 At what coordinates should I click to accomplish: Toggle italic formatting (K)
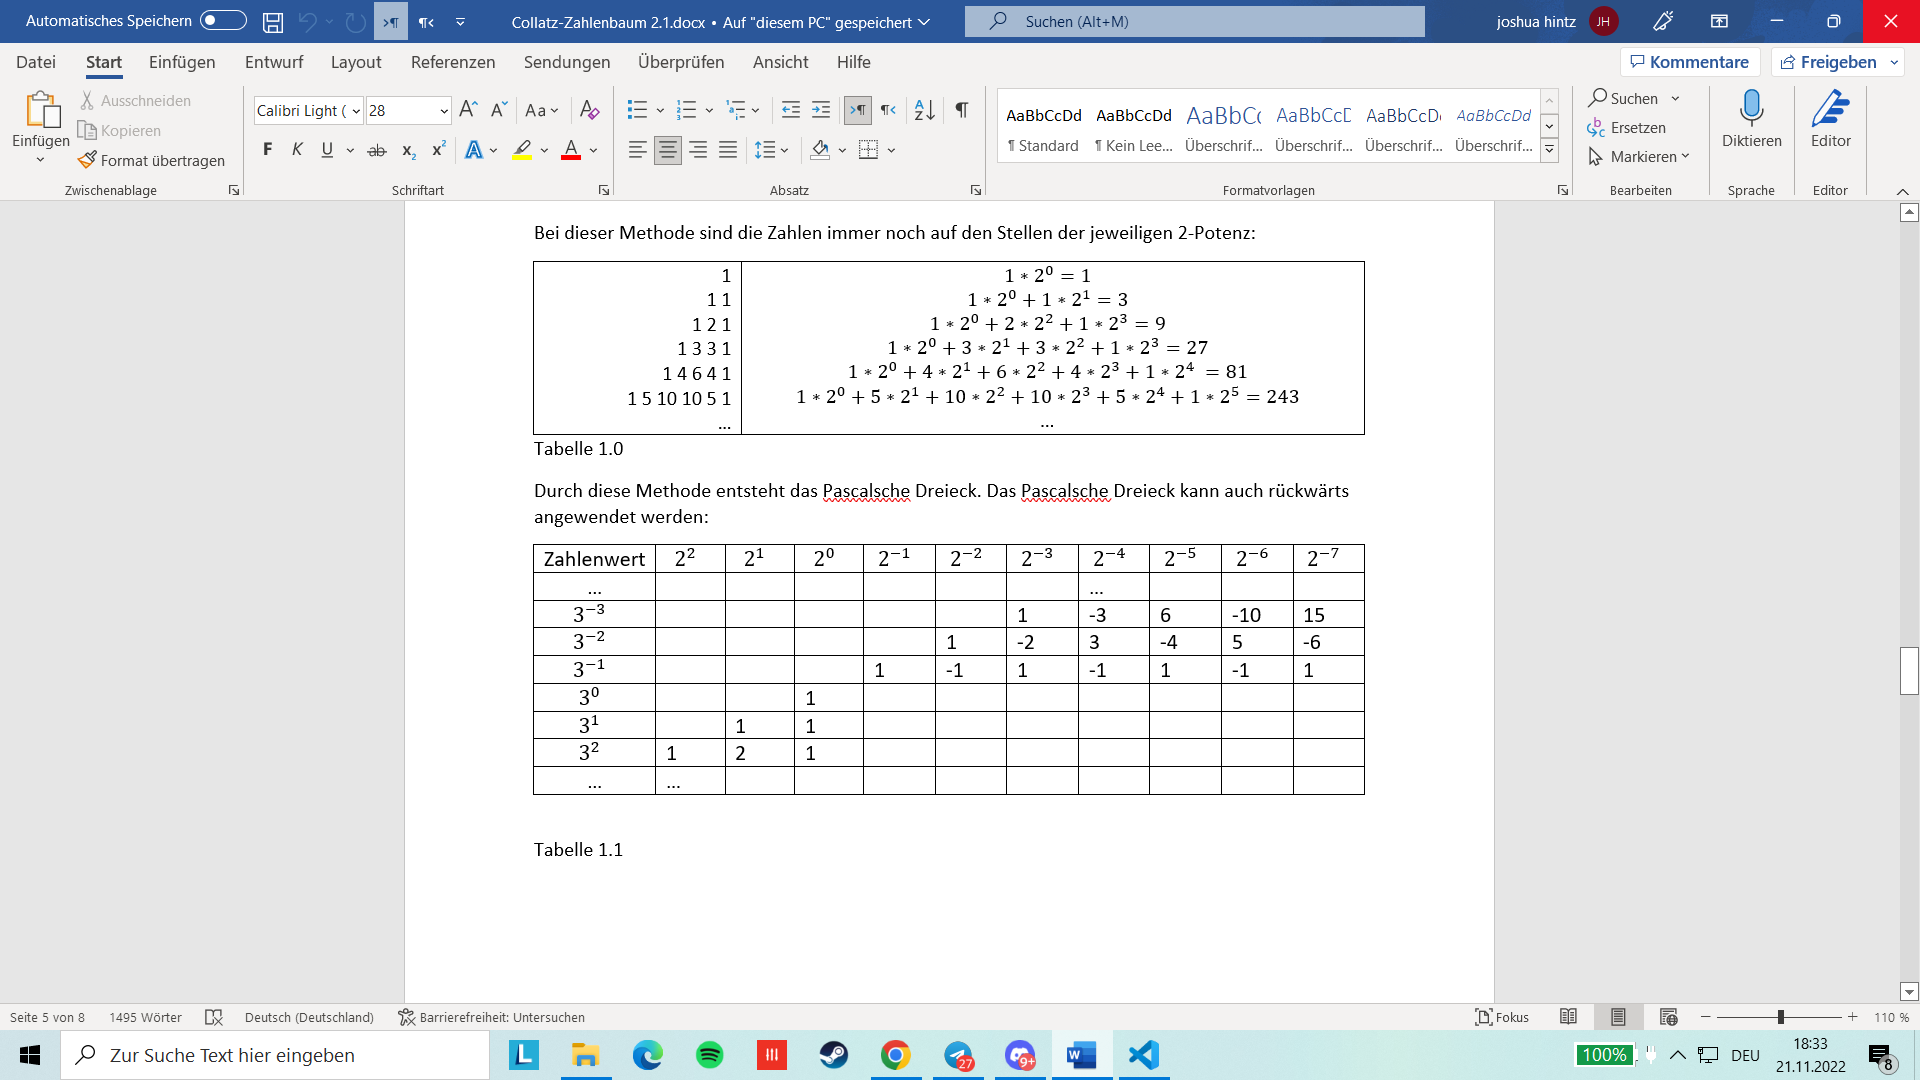[297, 150]
